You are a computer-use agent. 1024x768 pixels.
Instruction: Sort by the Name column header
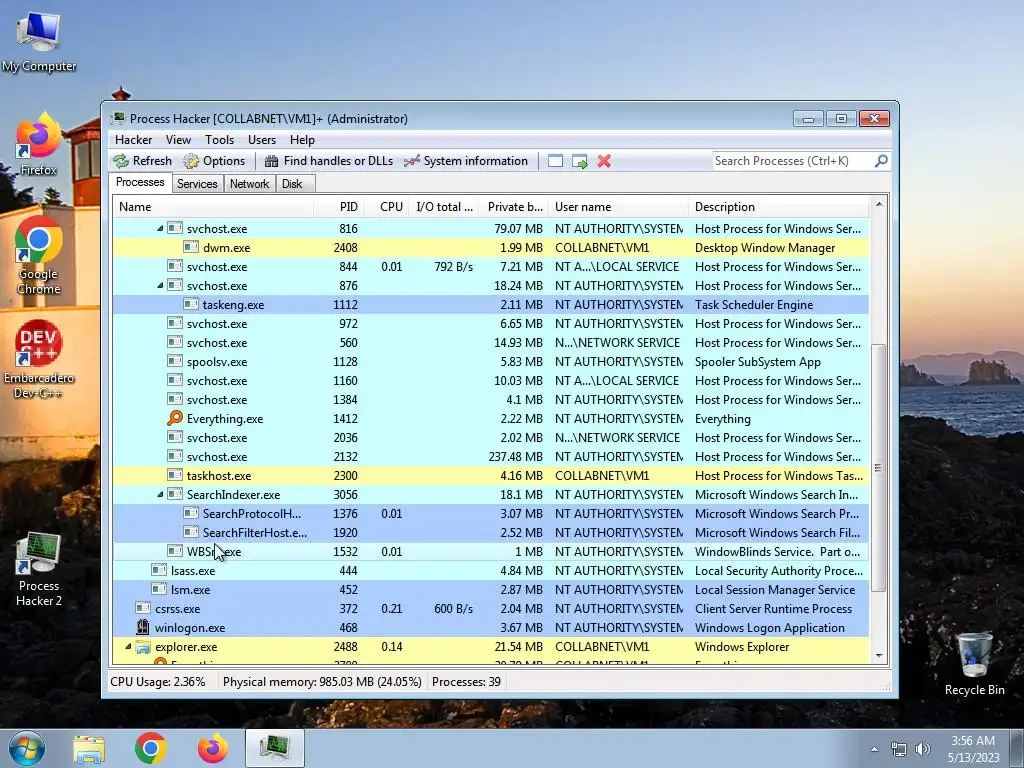coord(213,207)
